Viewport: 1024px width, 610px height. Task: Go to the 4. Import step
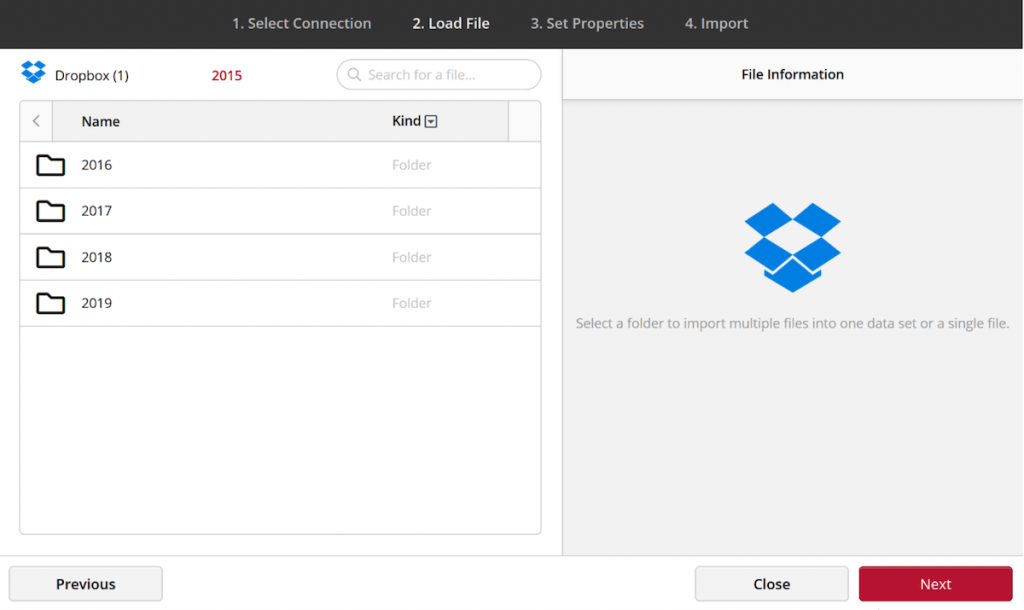716,24
